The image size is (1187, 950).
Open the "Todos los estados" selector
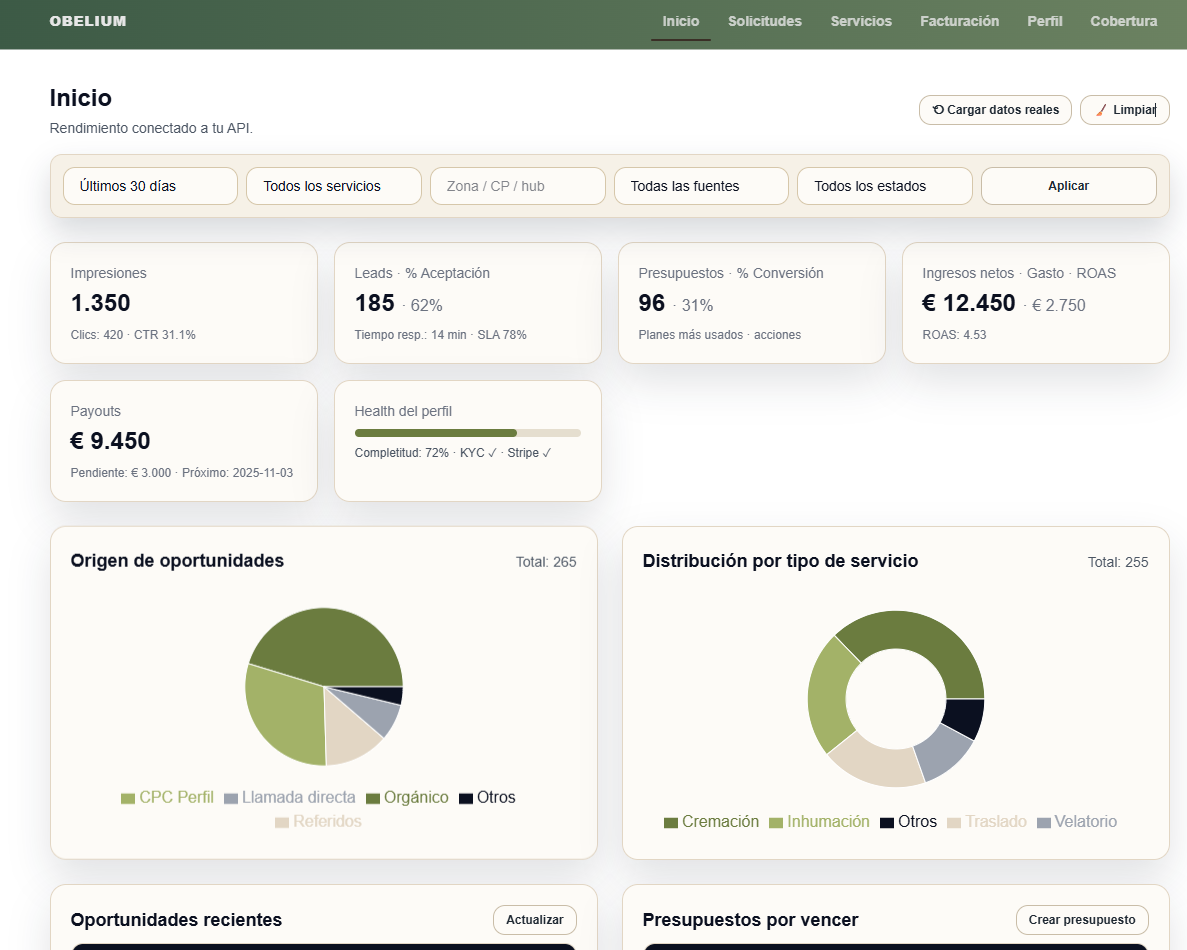(884, 185)
